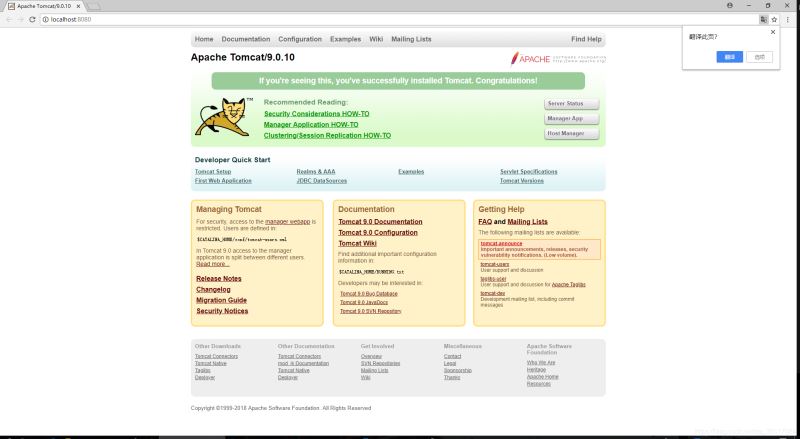Viewport: 800px width, 439px height.
Task: Open Who We Are footer link
Action: click(x=541, y=362)
